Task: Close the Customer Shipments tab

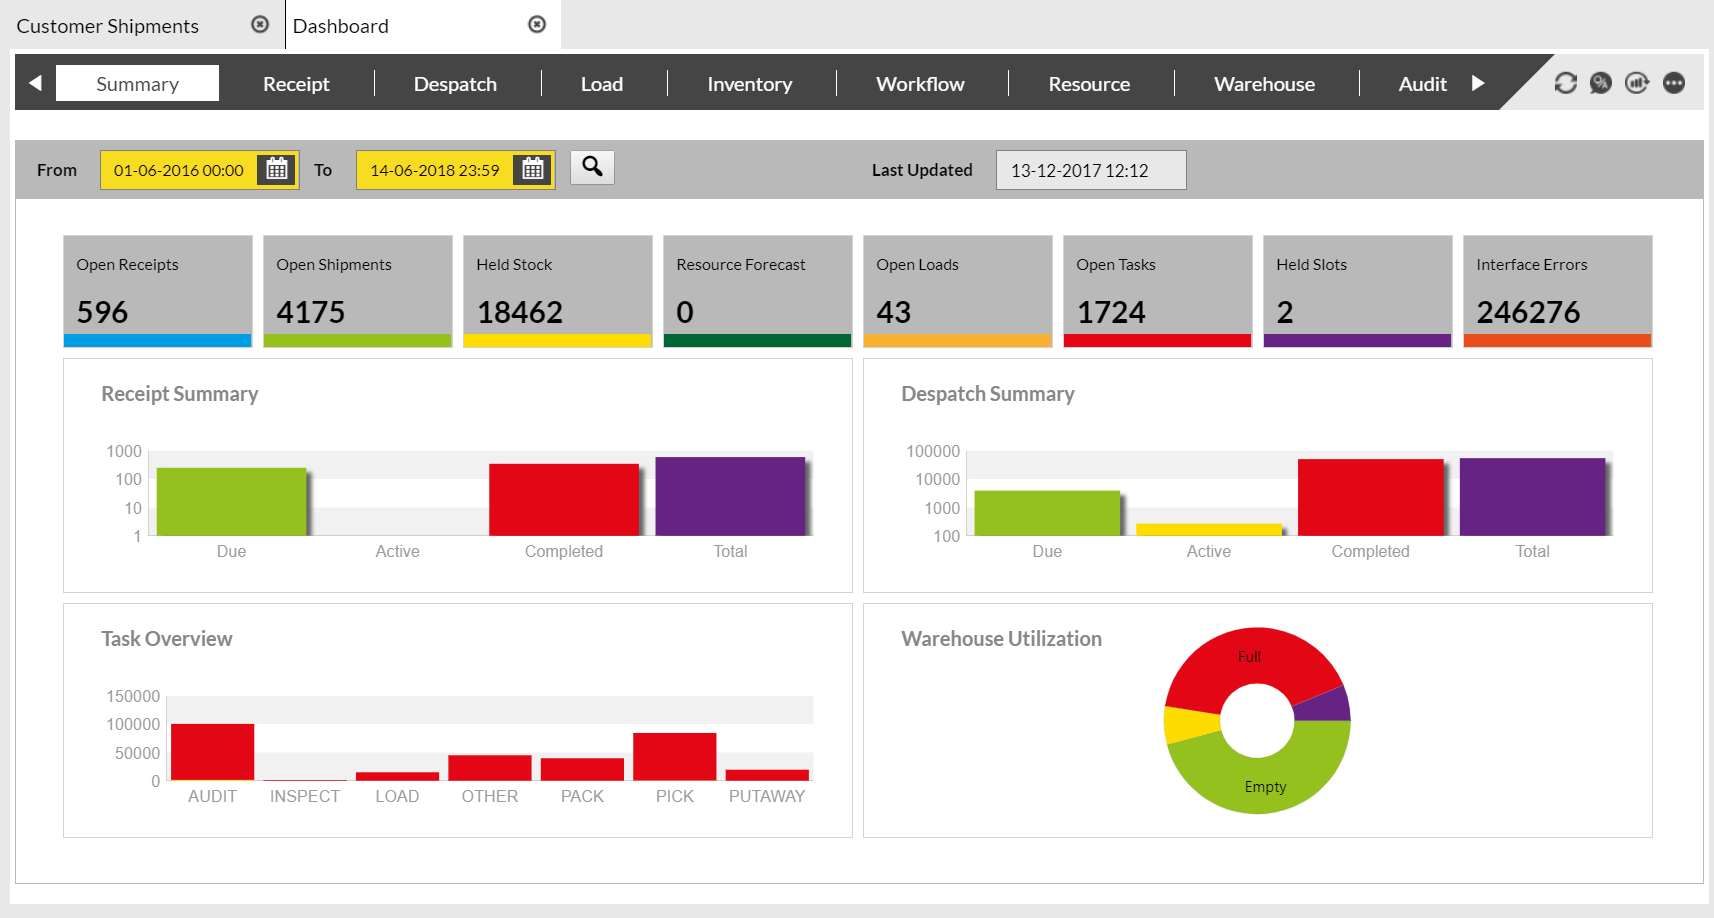Action: click(x=260, y=25)
